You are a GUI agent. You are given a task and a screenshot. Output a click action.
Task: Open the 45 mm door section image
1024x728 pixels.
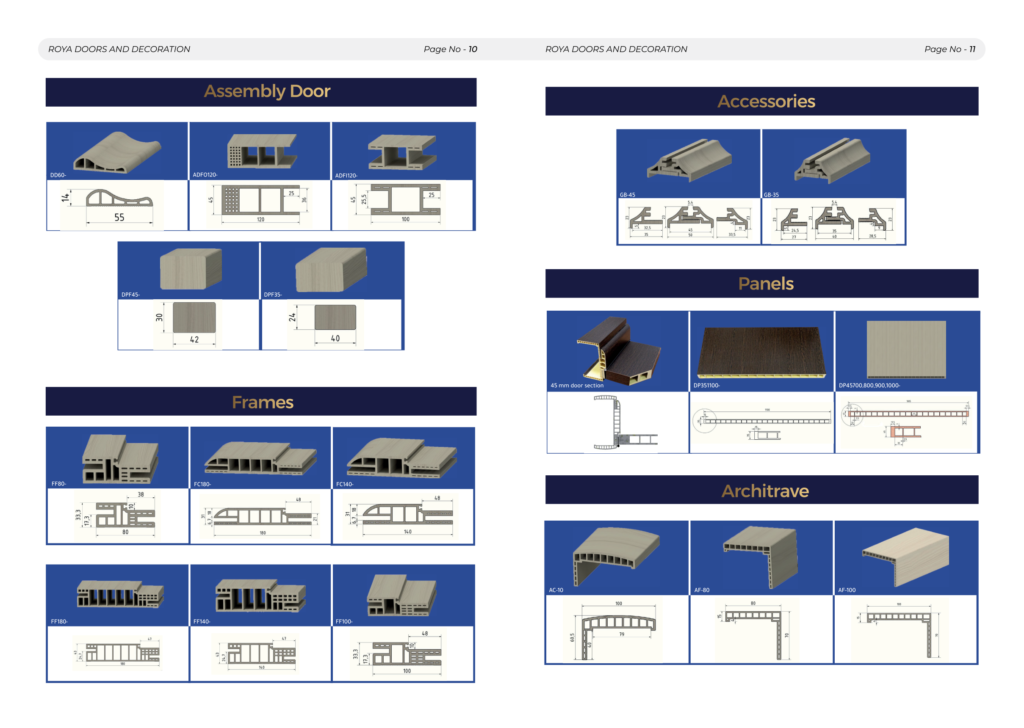617,350
